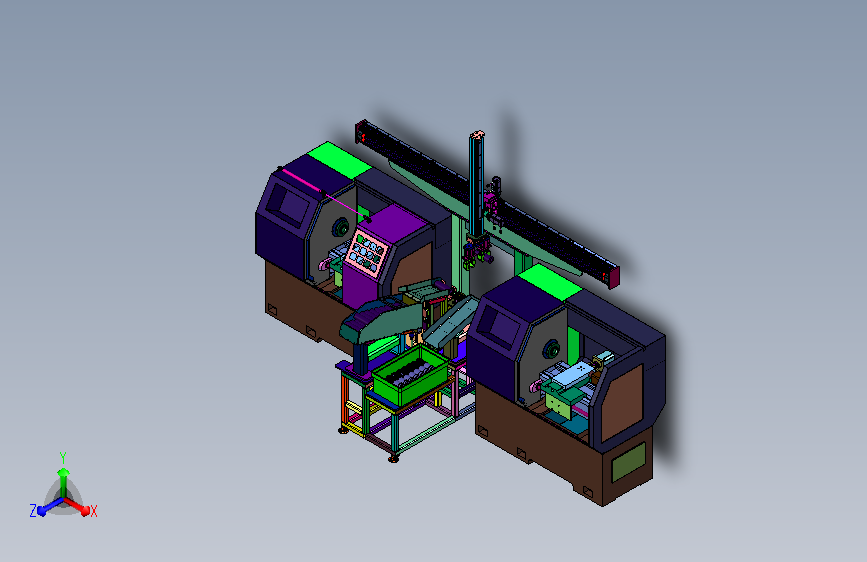Viewport: 867px width, 562px height.
Task: Select the bright green top cover of left lathe
Action: pos(338,159)
